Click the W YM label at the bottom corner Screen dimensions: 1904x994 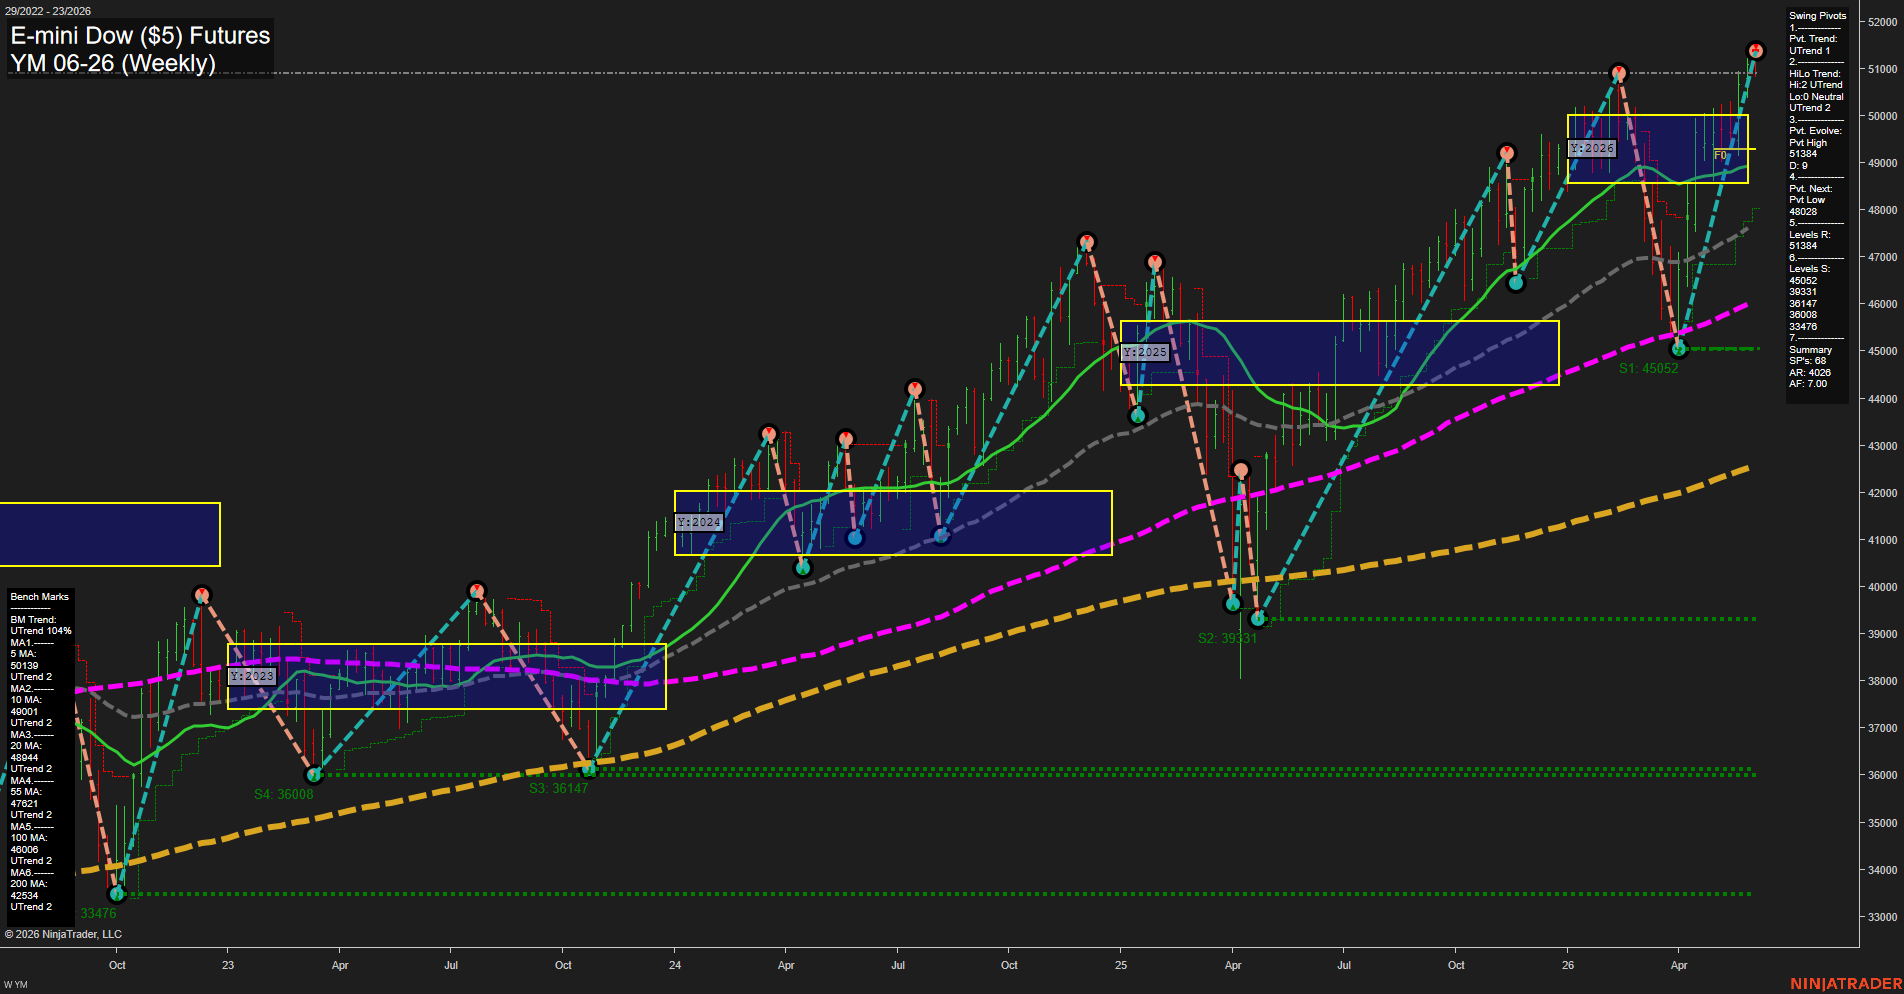pyautogui.click(x=16, y=985)
